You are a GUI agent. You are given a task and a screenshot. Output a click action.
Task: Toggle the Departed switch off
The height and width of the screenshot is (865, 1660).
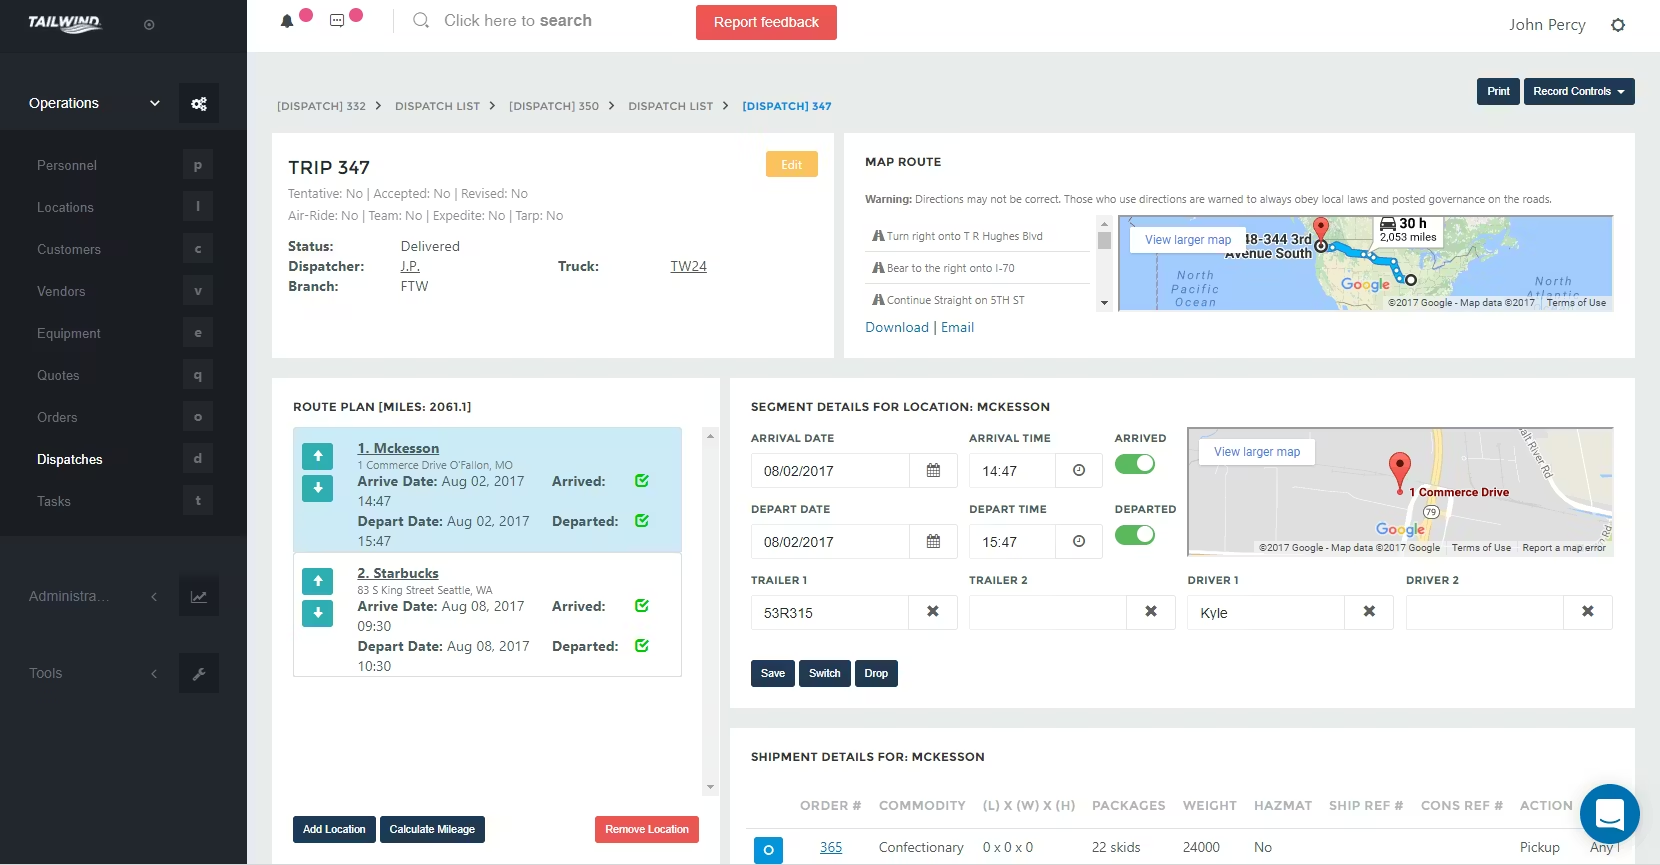pos(1135,535)
